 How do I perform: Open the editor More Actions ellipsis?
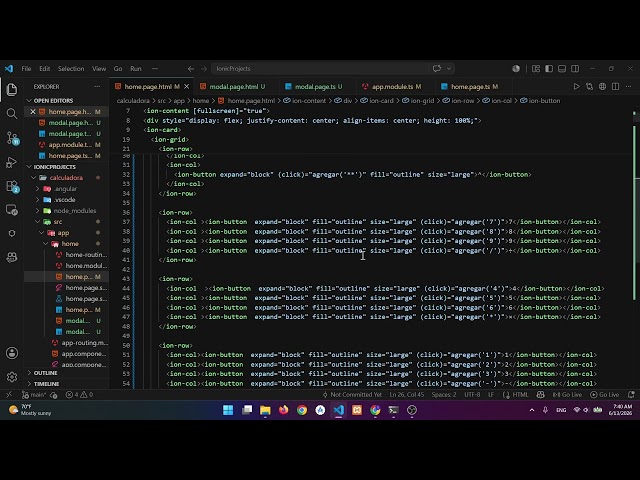(629, 87)
